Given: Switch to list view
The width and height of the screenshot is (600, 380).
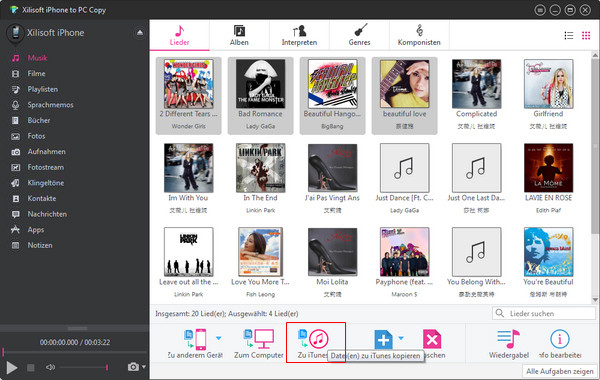Looking at the screenshot, I should coord(569,36).
